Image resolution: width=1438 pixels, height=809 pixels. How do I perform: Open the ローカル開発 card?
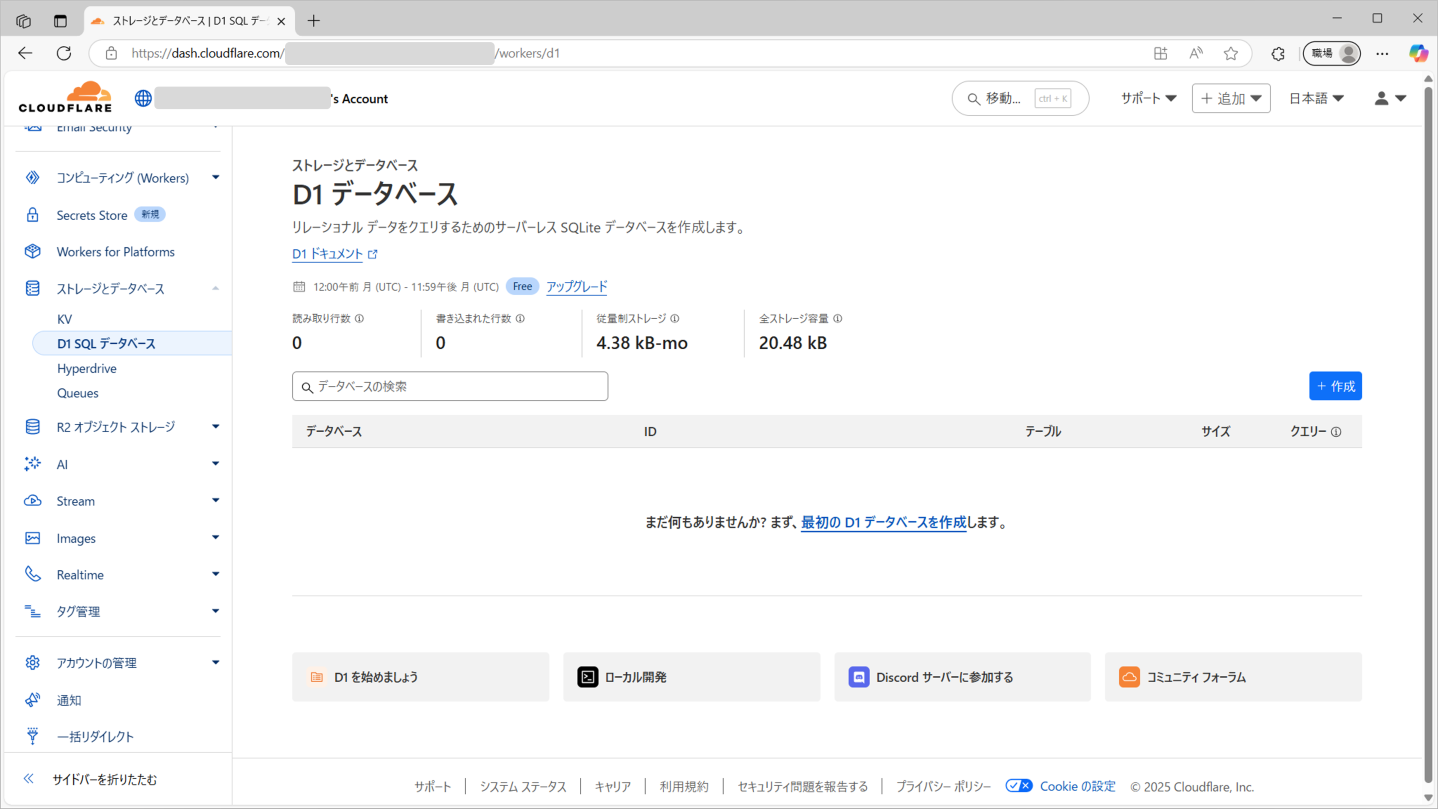(691, 677)
